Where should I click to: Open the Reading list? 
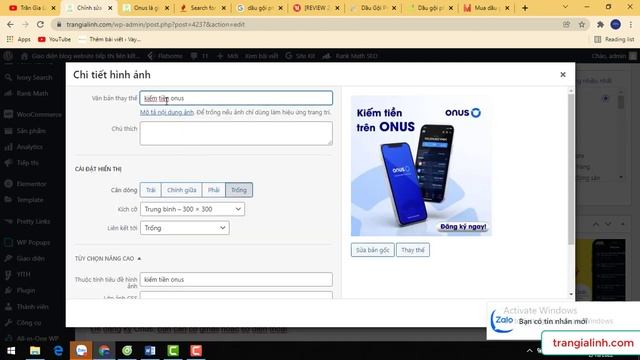click(614, 40)
